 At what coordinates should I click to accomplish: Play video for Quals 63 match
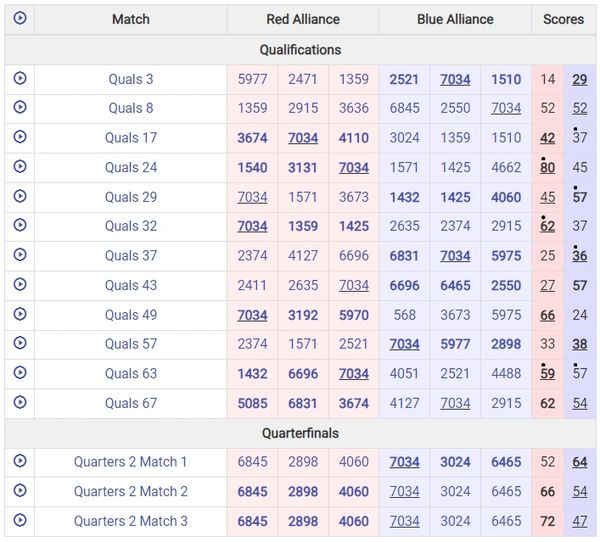click(20, 373)
